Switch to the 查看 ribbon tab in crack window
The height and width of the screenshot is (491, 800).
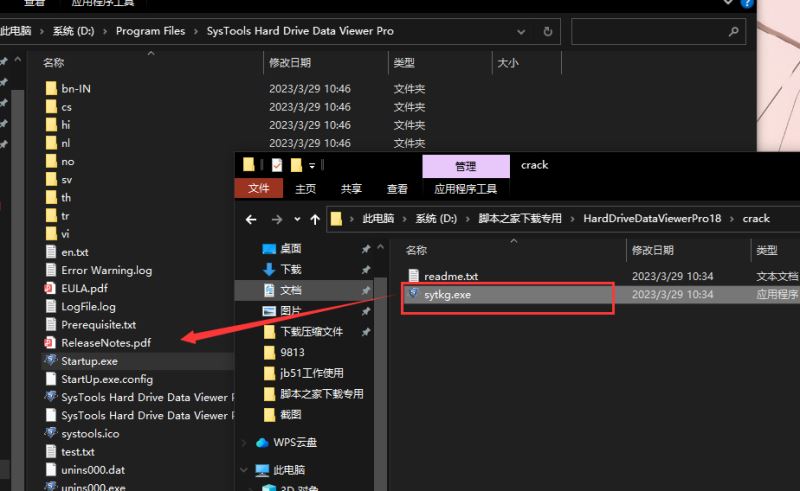click(x=397, y=189)
